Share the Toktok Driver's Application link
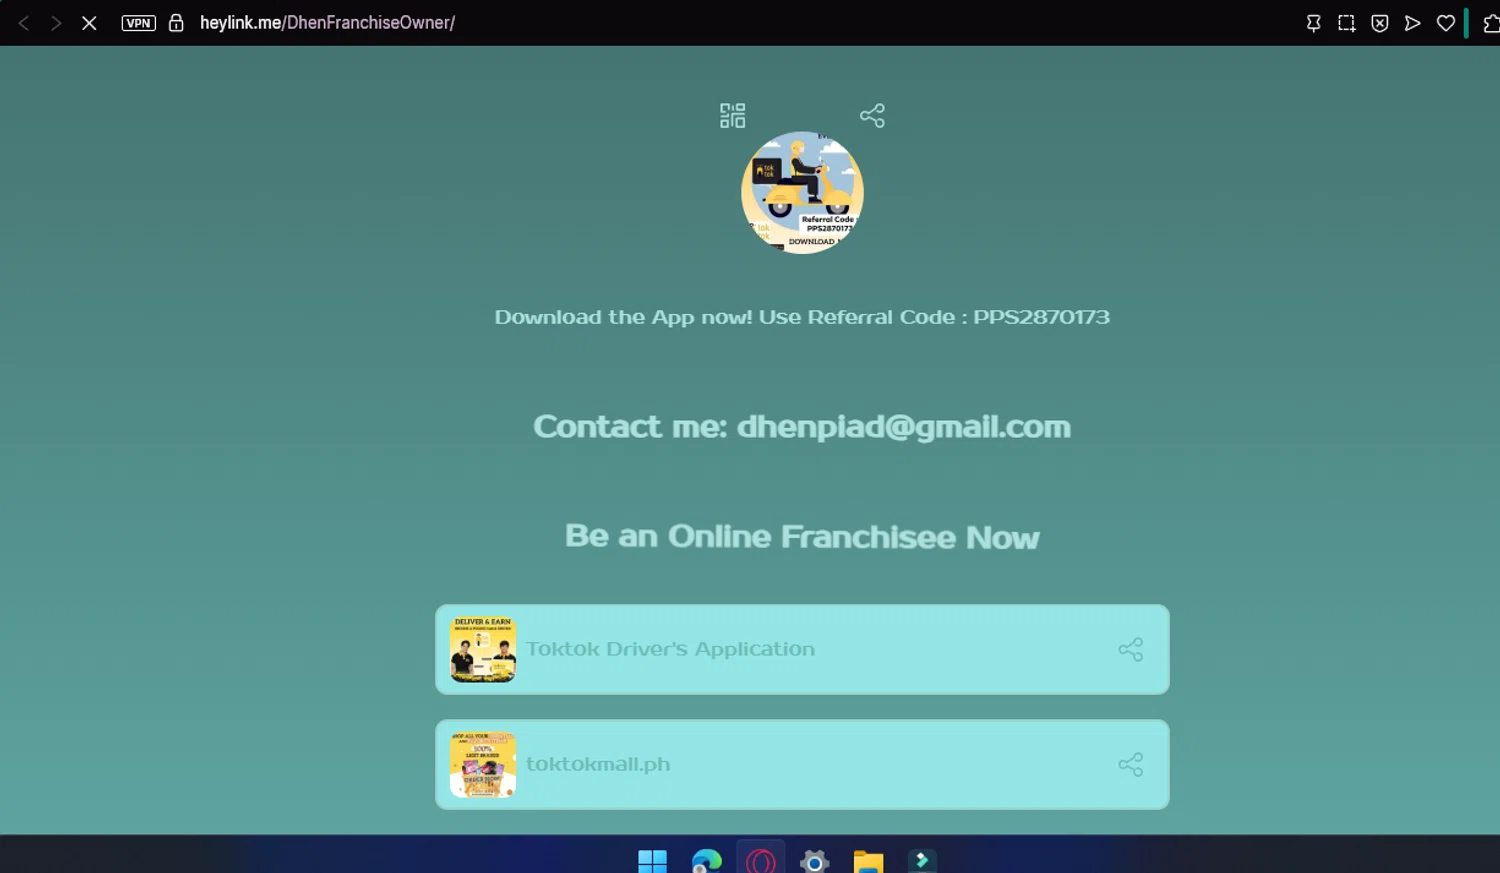The width and height of the screenshot is (1500, 873). 1131,649
